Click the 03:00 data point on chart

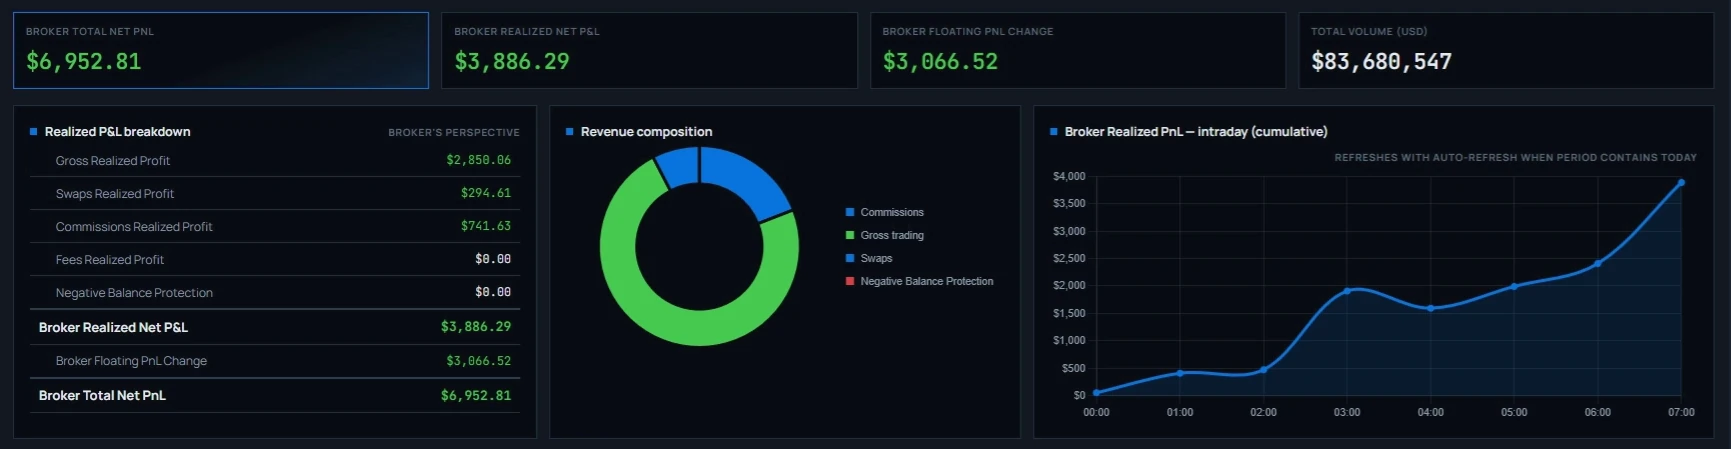(x=1347, y=291)
